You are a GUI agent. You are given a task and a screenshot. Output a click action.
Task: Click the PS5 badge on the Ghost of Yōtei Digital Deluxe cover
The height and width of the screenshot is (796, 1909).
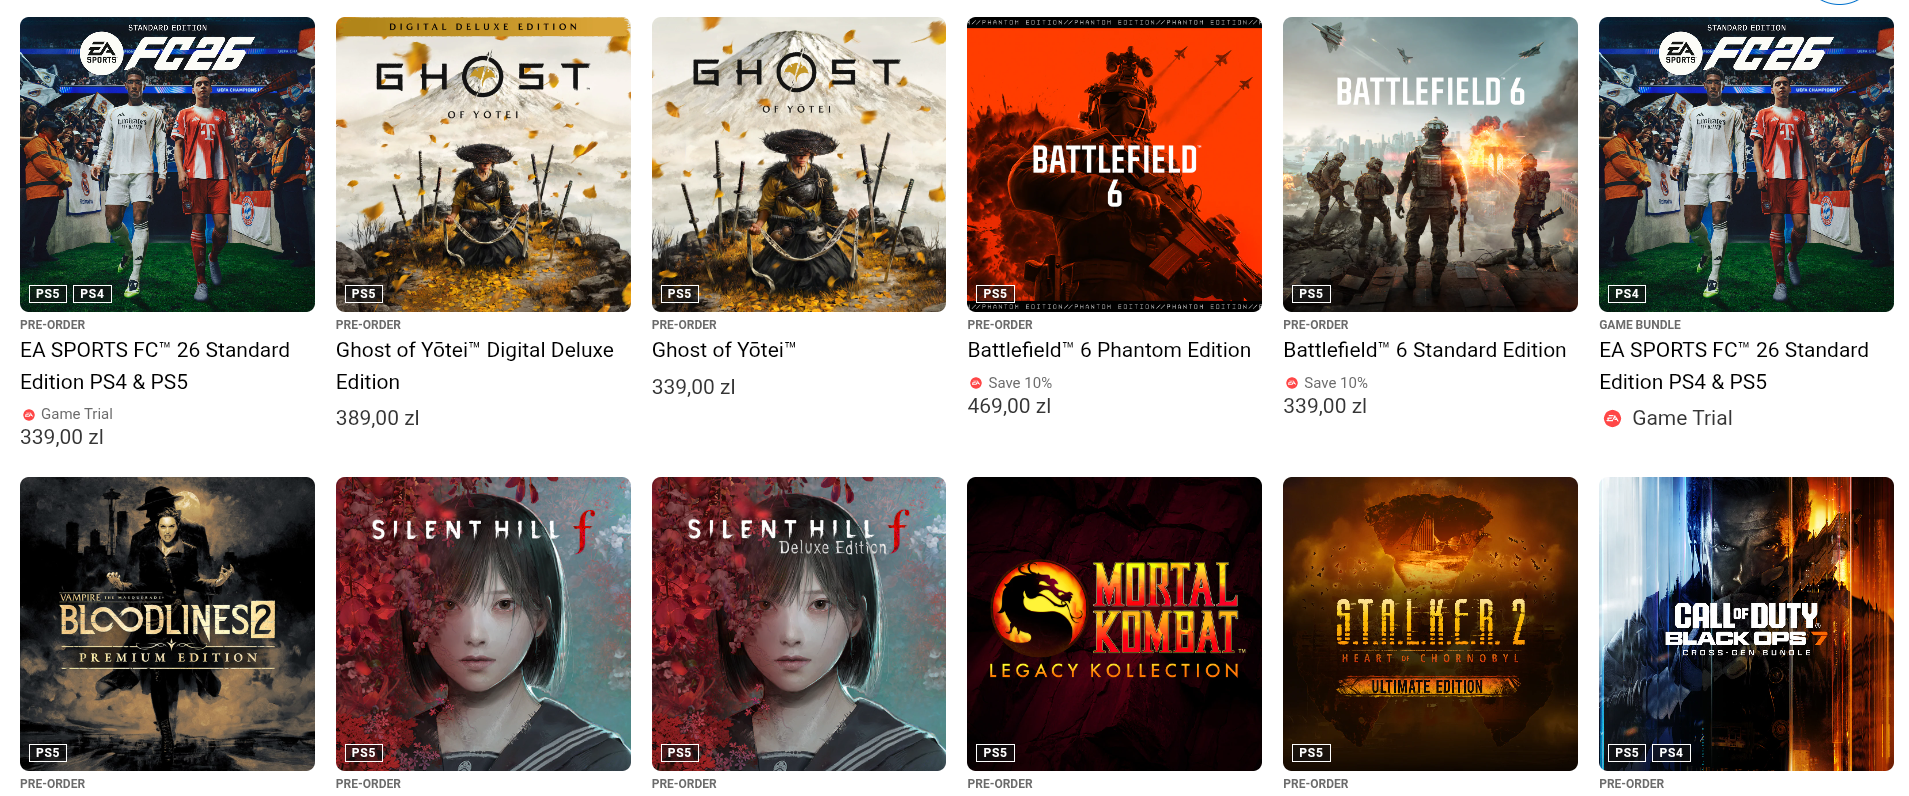364,294
